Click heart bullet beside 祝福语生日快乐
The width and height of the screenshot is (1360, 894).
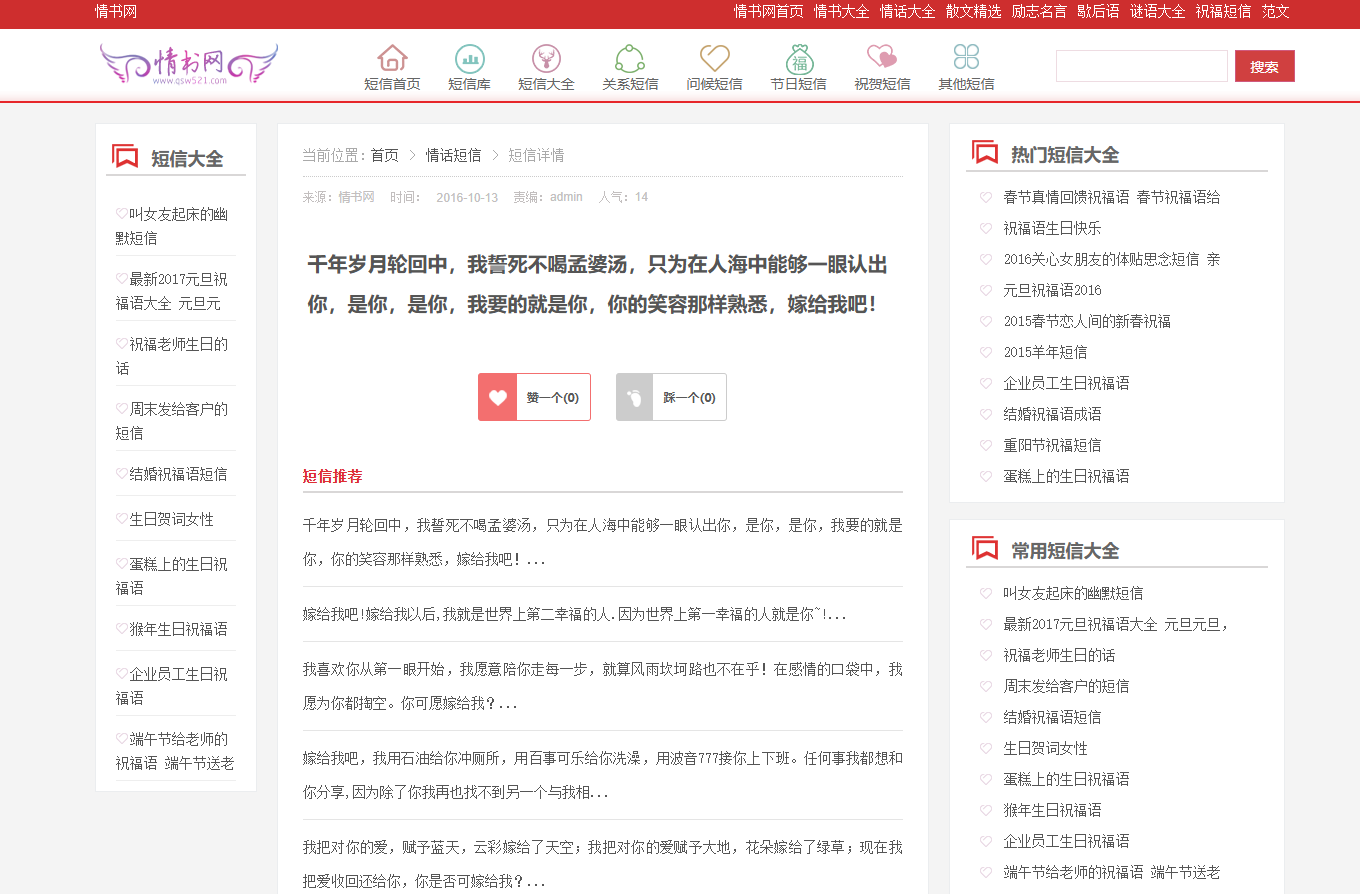pos(986,229)
